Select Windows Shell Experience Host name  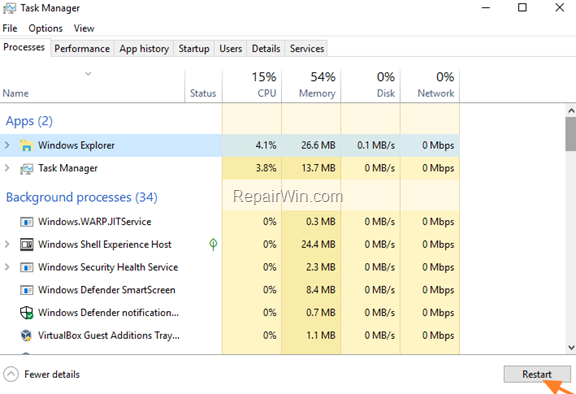click(105, 245)
